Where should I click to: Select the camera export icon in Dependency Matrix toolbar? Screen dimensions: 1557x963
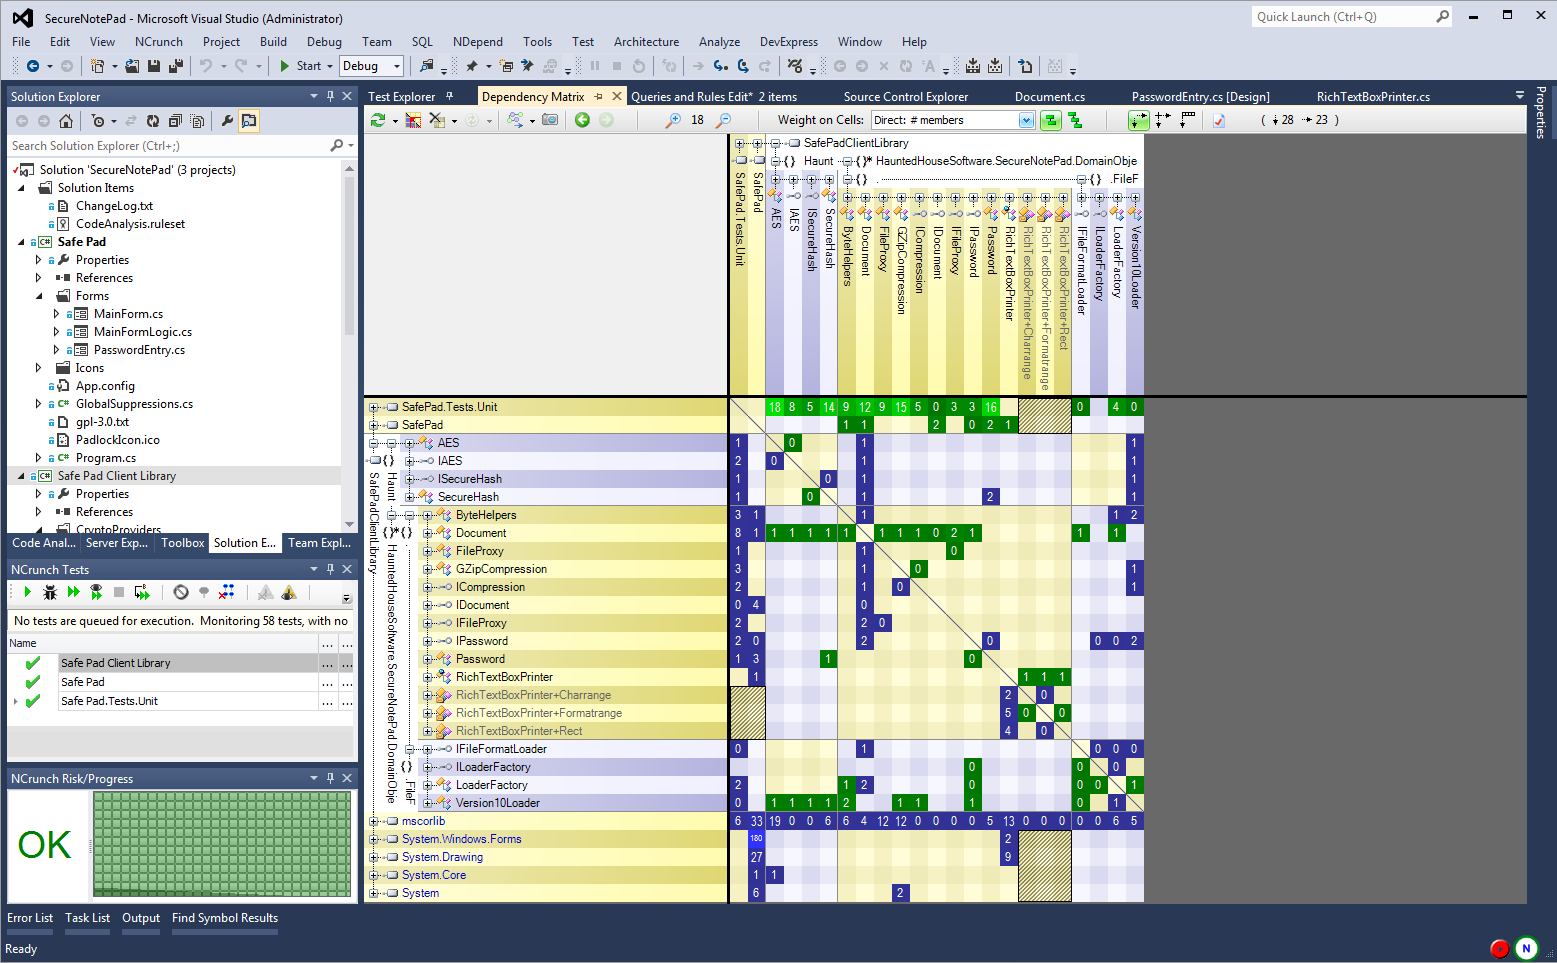(x=551, y=119)
